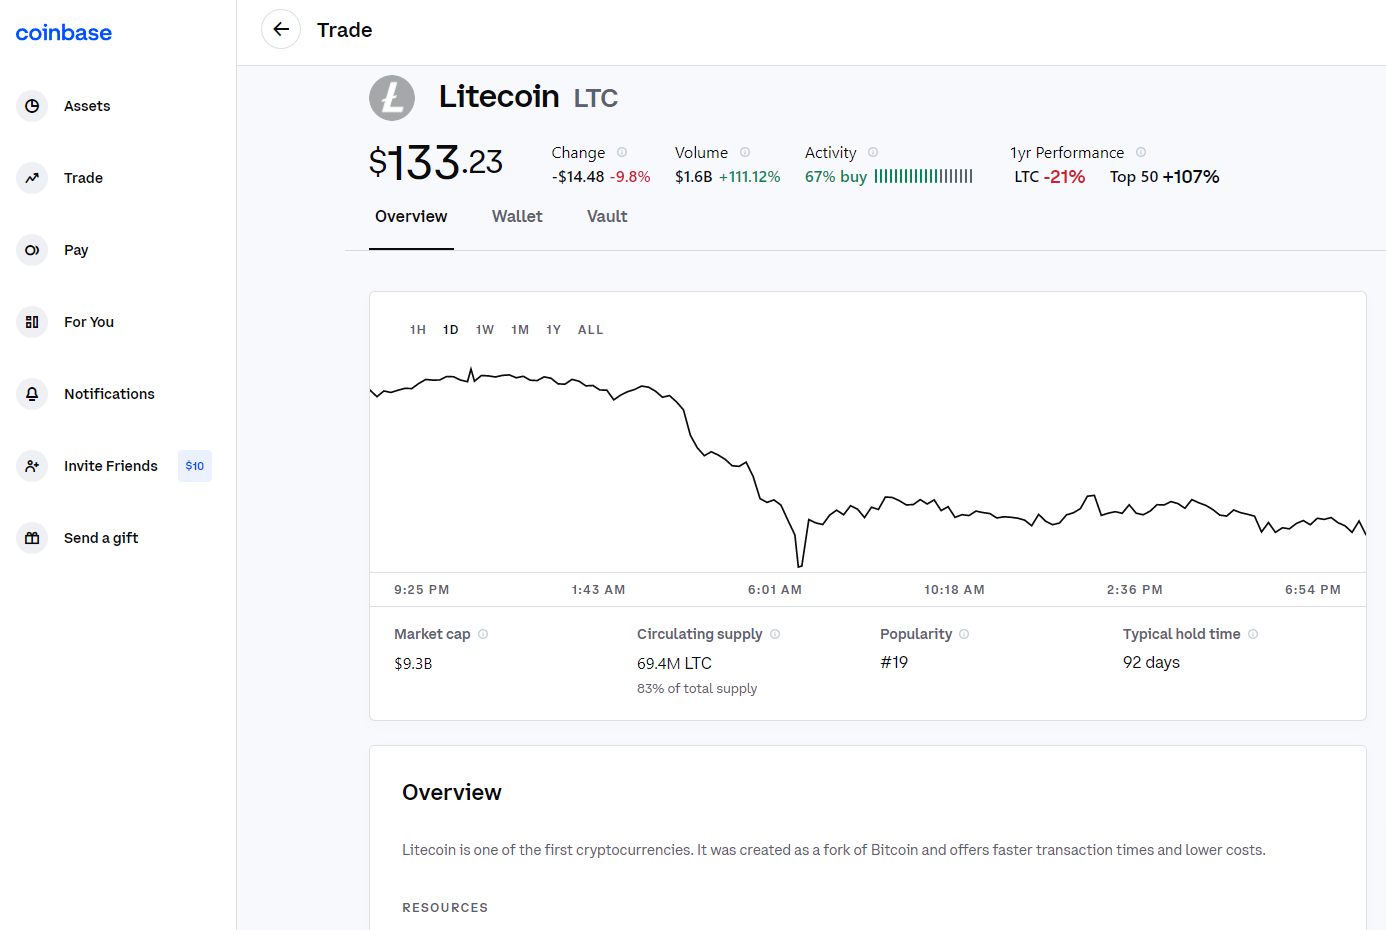Switch to the Wallet tab

[x=517, y=217]
